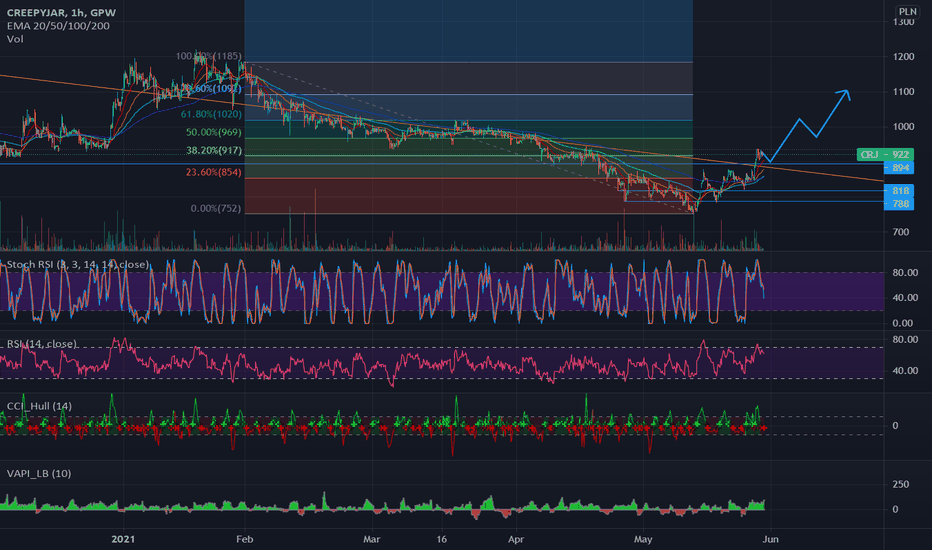Click the VAPI_LB (10) indicator title
Image resolution: width=932 pixels, height=550 pixels.
point(39,473)
